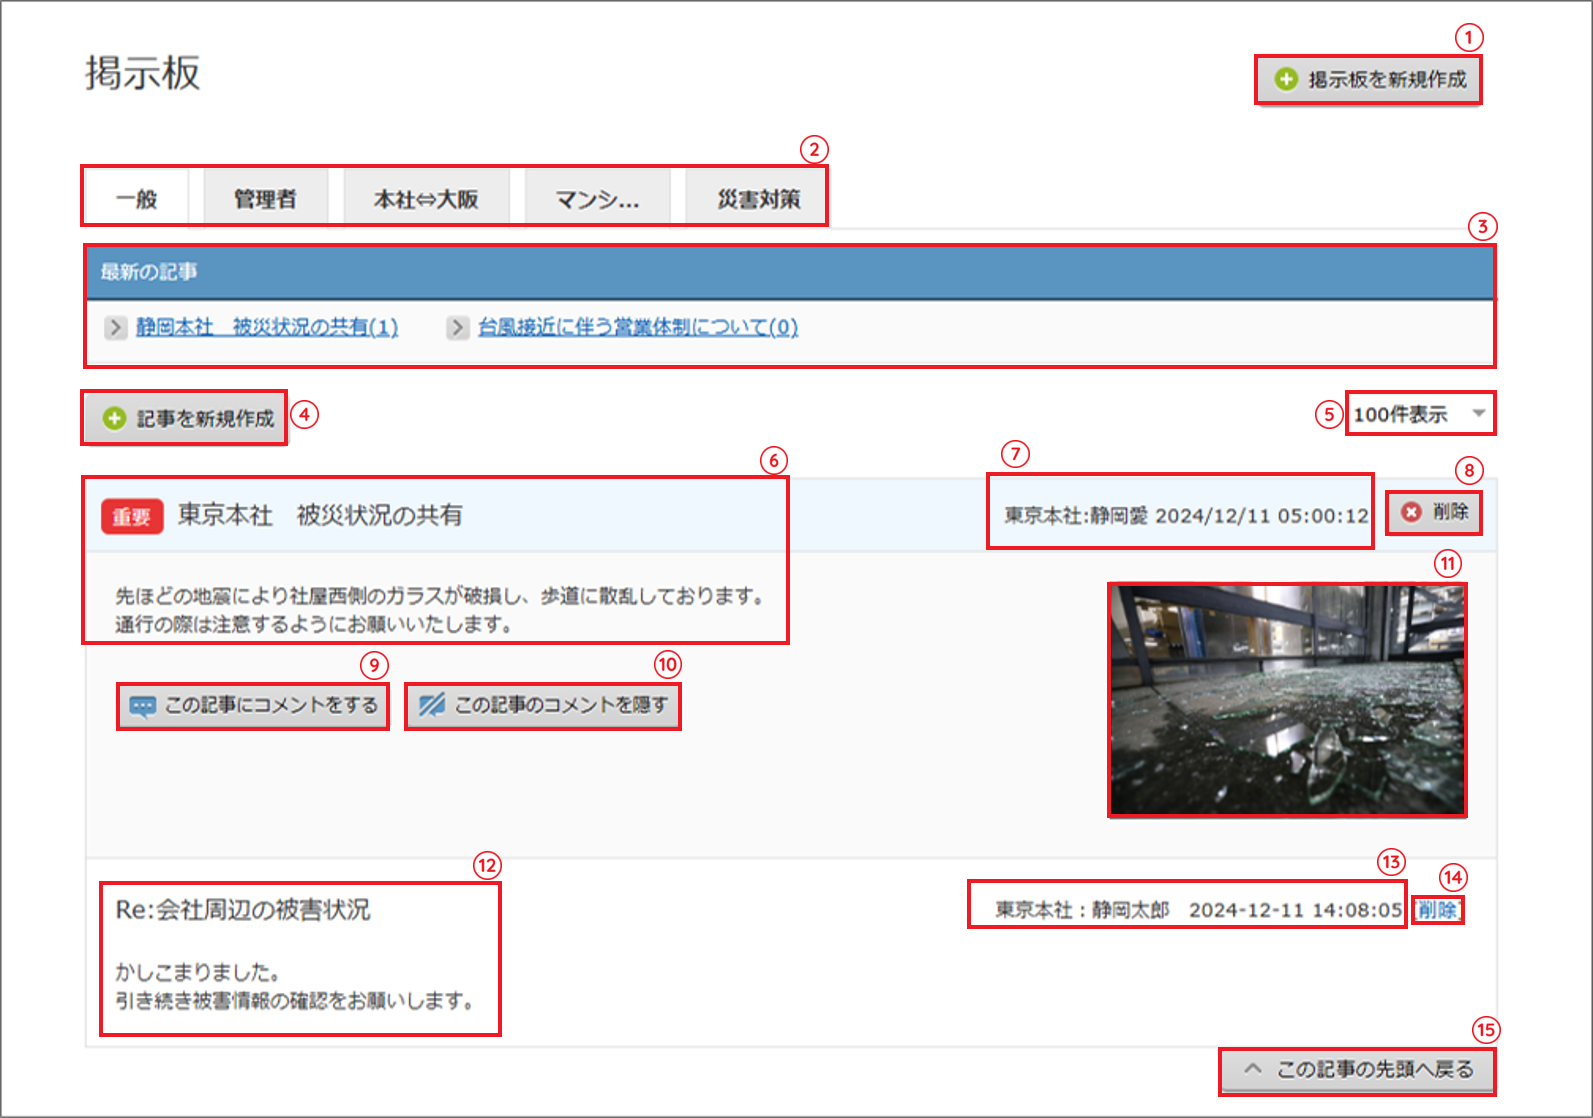Open the broken glass photo thumbnail
Screen dimensions: 1593x1118
tap(1288, 700)
